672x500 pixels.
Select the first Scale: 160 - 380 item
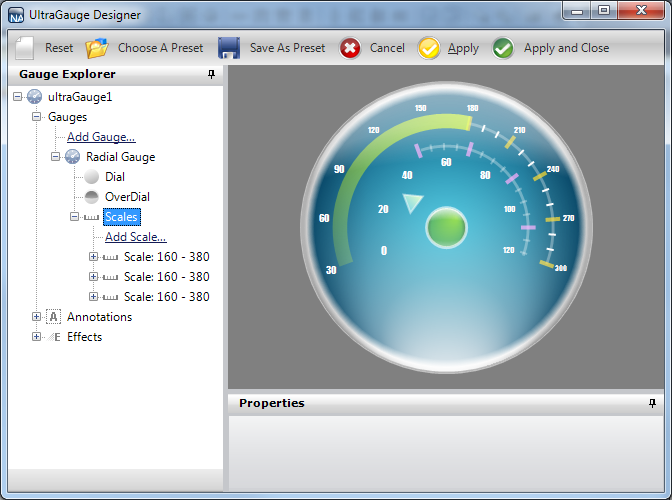pos(166,257)
